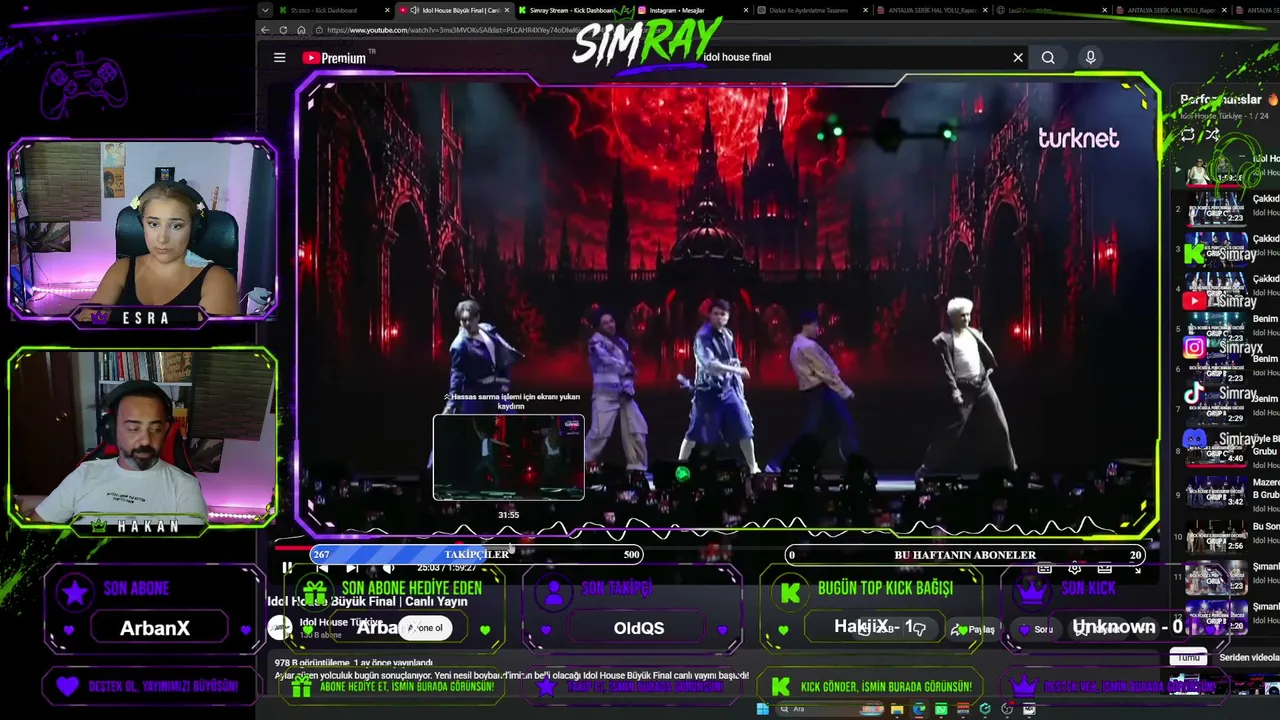Switch to the Kick Dashboard tab
The width and height of the screenshot is (1280, 720).
coord(330,10)
